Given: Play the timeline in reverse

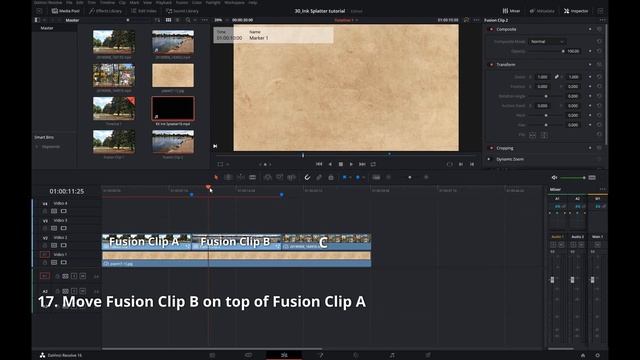Looking at the screenshot, I should 330,164.
